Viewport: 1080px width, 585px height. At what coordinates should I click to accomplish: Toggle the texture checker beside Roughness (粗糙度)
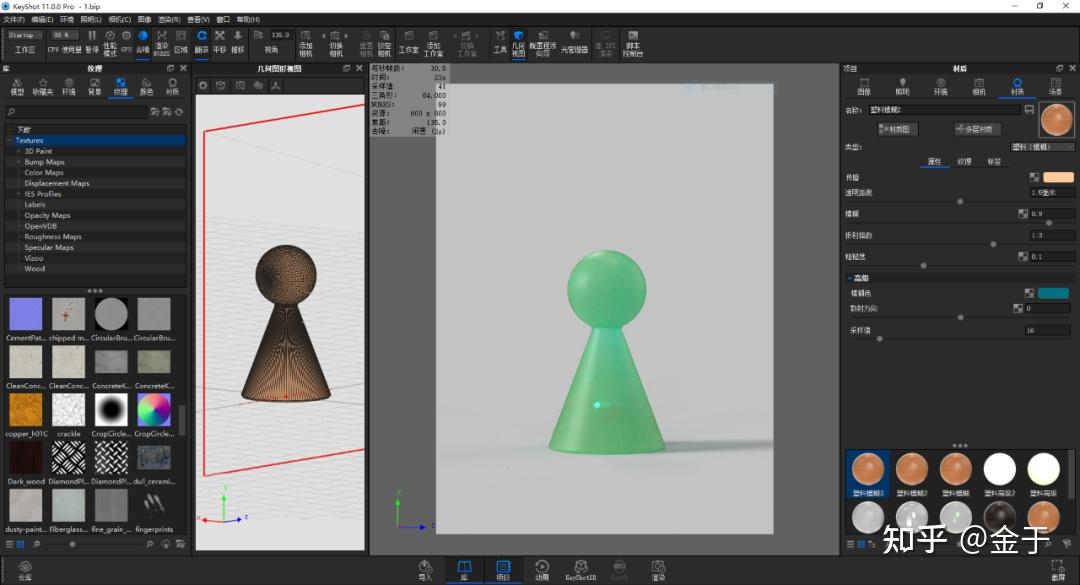(x=1023, y=256)
